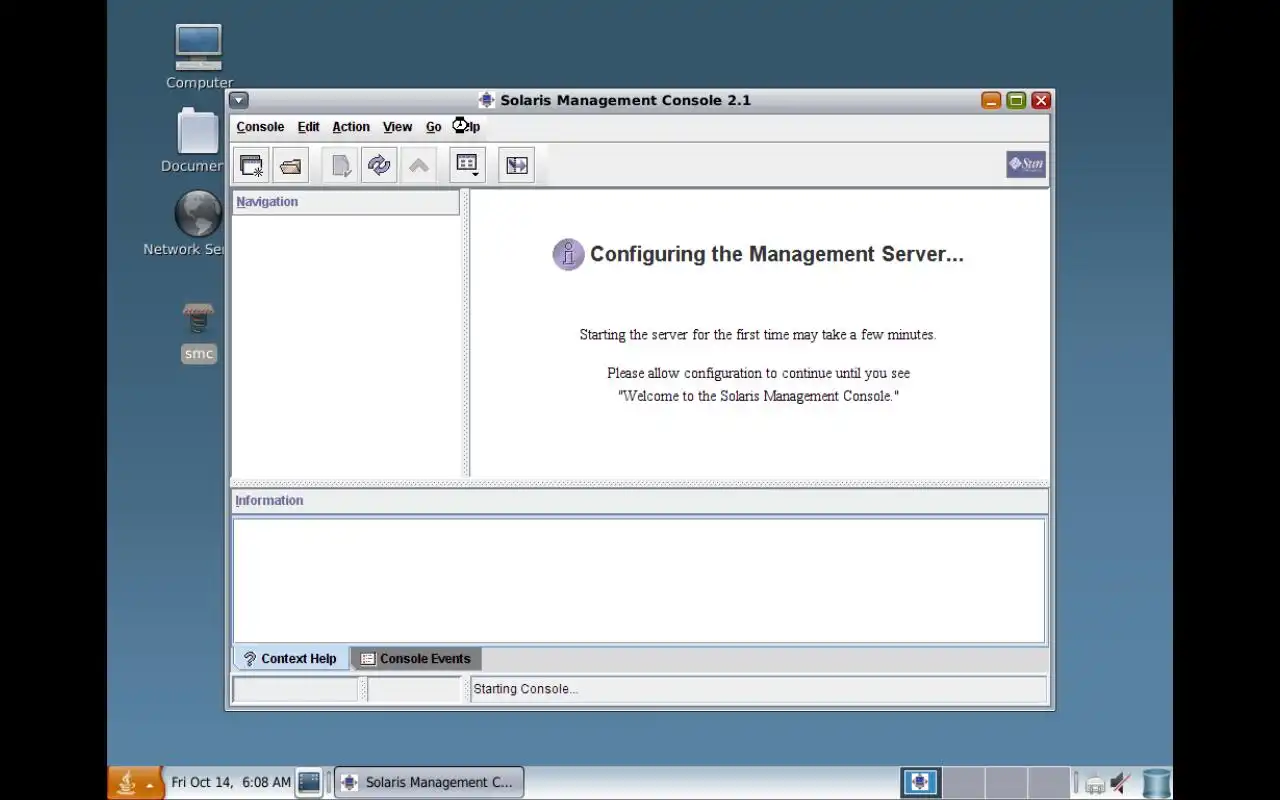1280x800 pixels.
Task: Close the Solaris Management Console window
Action: [1041, 100]
